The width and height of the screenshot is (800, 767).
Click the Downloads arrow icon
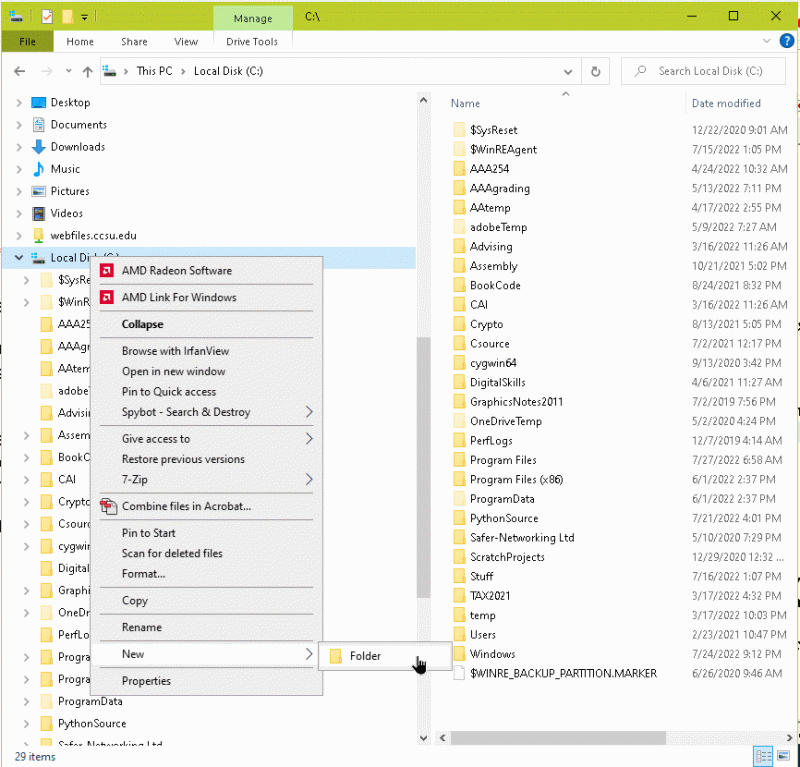38,147
